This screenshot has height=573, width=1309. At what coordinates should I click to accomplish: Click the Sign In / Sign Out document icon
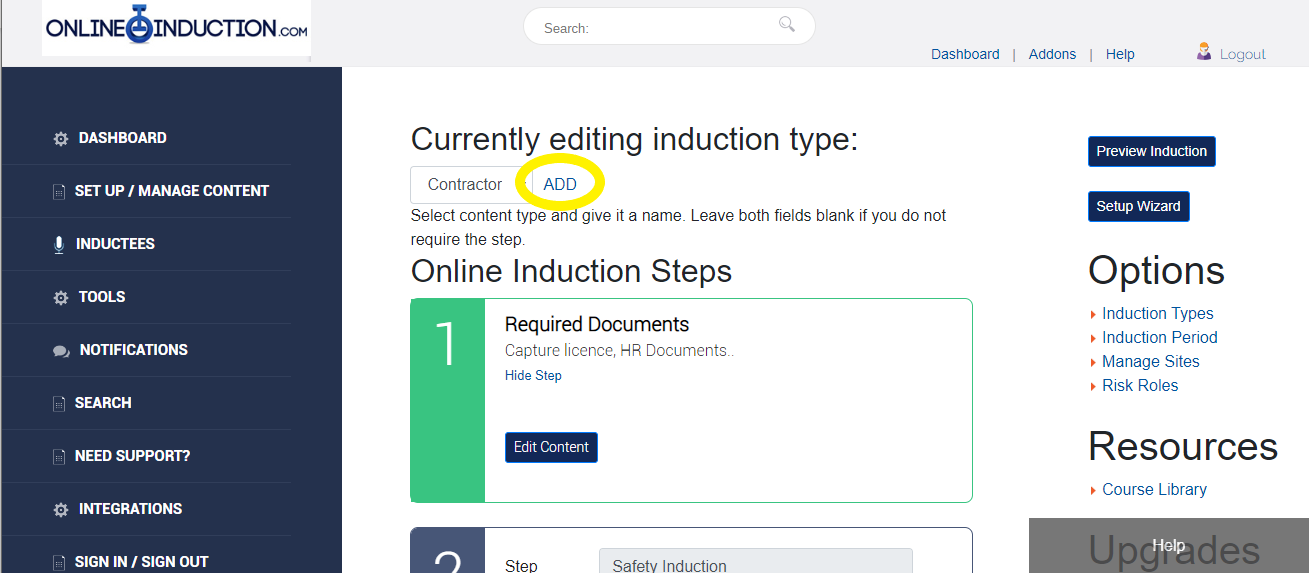coord(59,563)
